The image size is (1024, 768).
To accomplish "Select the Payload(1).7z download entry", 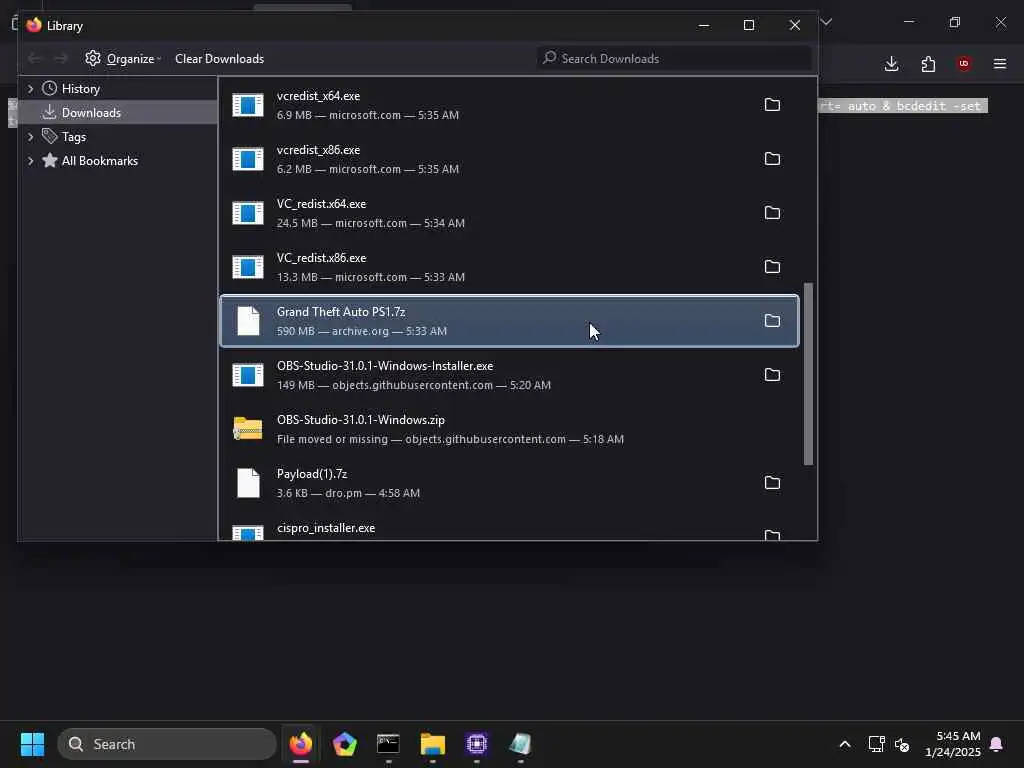I will coord(509,483).
